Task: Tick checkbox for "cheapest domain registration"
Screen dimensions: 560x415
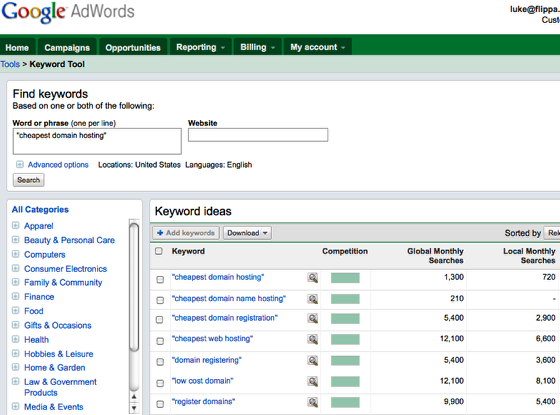Action: point(160,320)
